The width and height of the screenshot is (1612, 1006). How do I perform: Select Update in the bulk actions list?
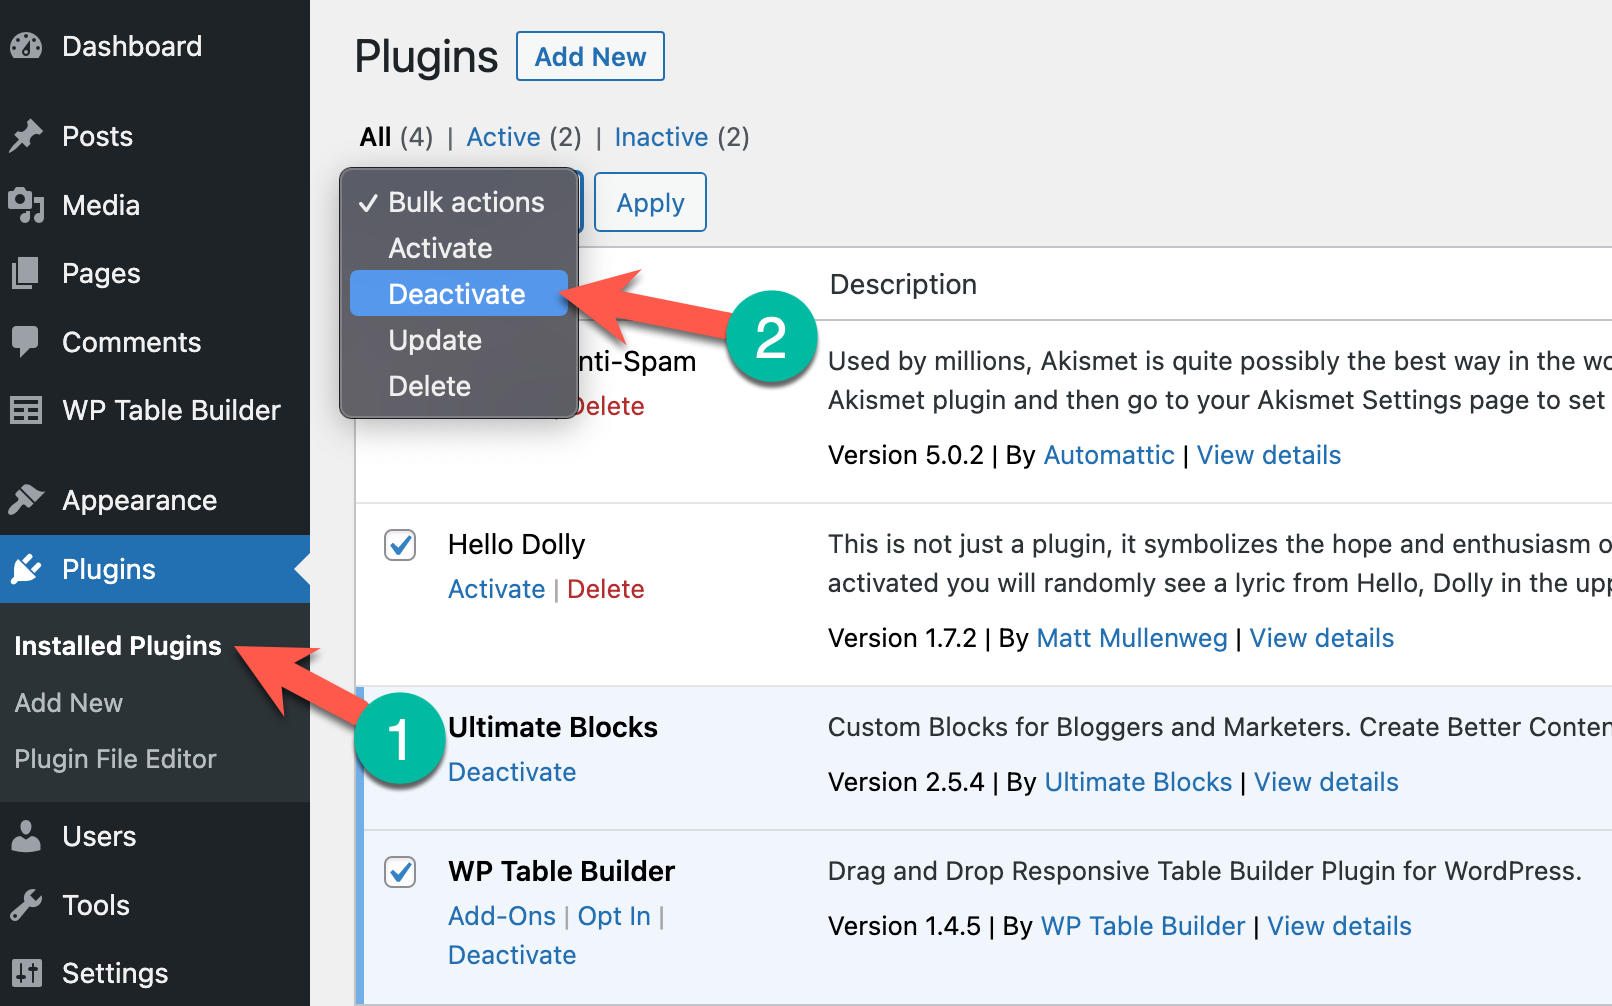[435, 340]
